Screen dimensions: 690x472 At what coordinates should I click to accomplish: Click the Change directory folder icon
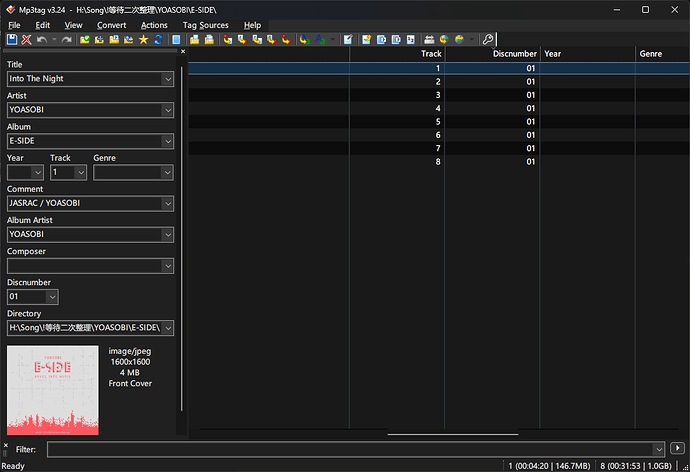pos(85,40)
